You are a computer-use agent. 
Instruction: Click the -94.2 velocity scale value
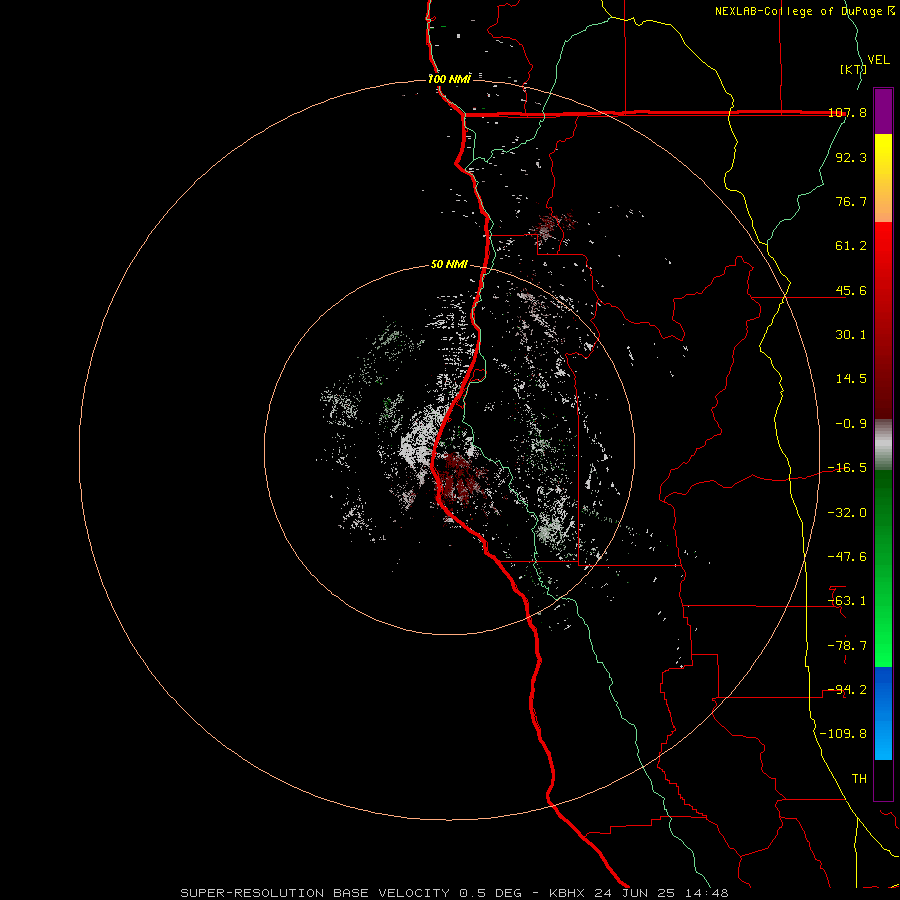[847, 690]
